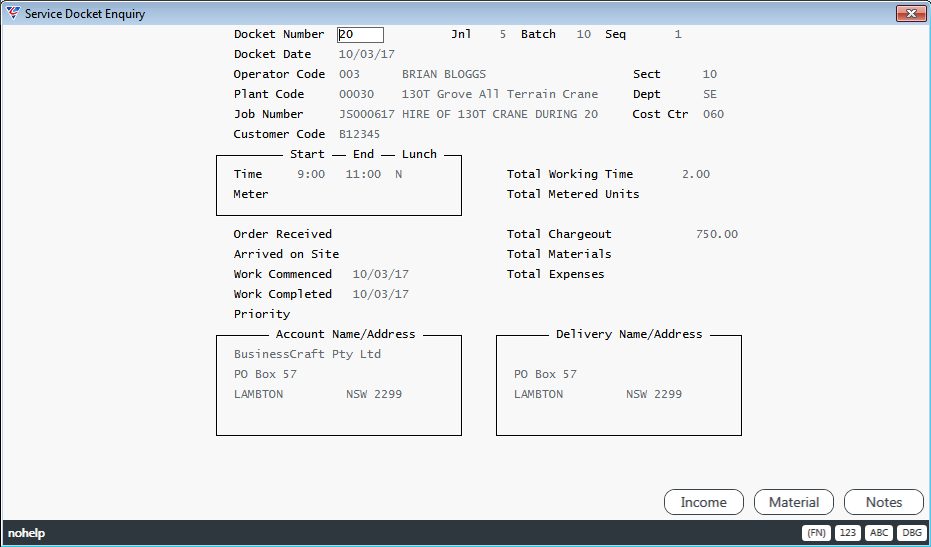Click Work Commenced date 10/03/17
The height and width of the screenshot is (547, 931).
tap(381, 274)
